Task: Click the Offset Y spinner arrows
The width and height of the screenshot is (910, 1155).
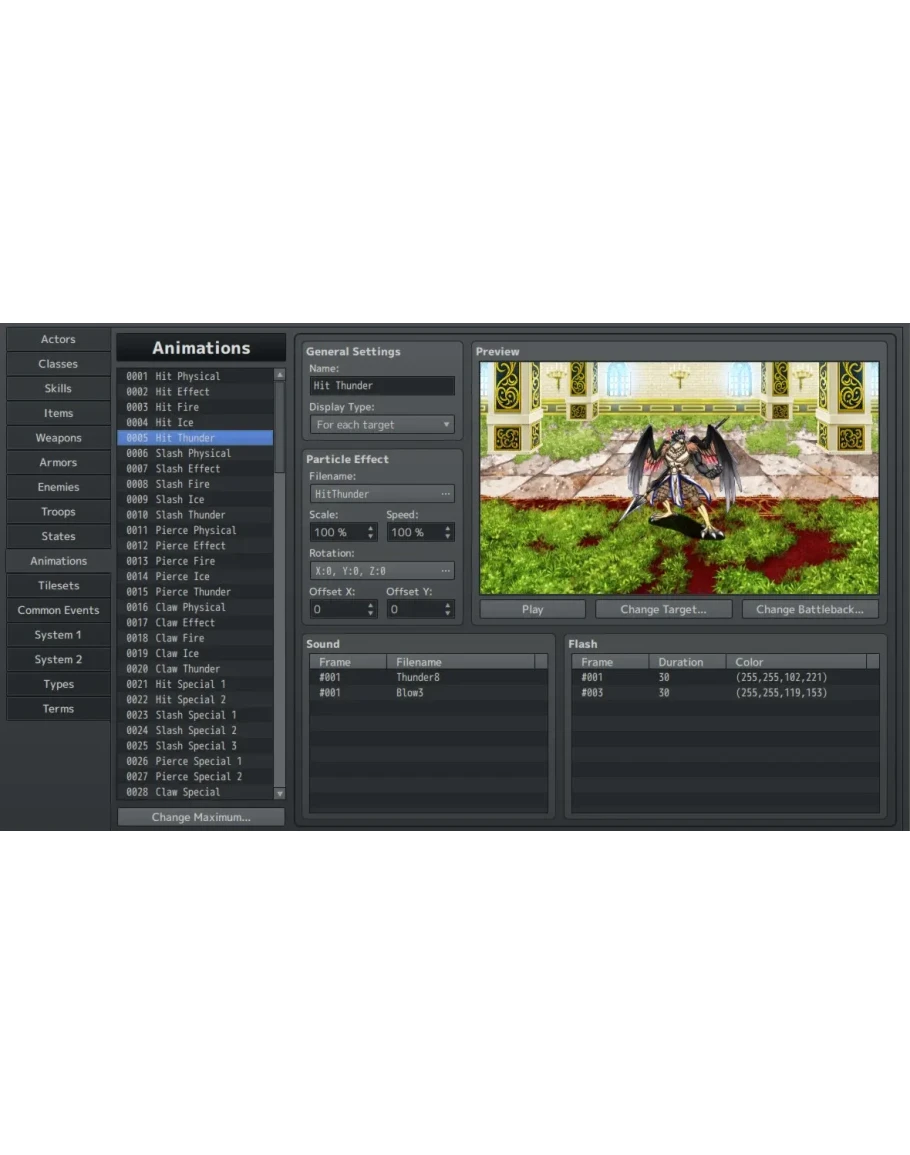Action: click(x=447, y=609)
